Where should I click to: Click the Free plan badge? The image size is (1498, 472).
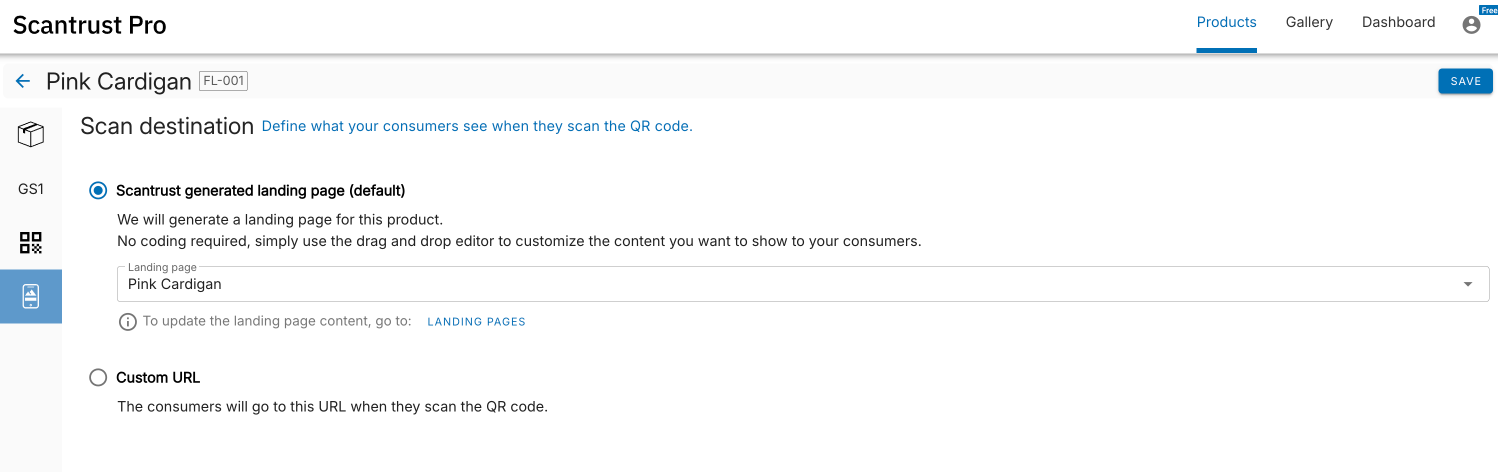1488,10
